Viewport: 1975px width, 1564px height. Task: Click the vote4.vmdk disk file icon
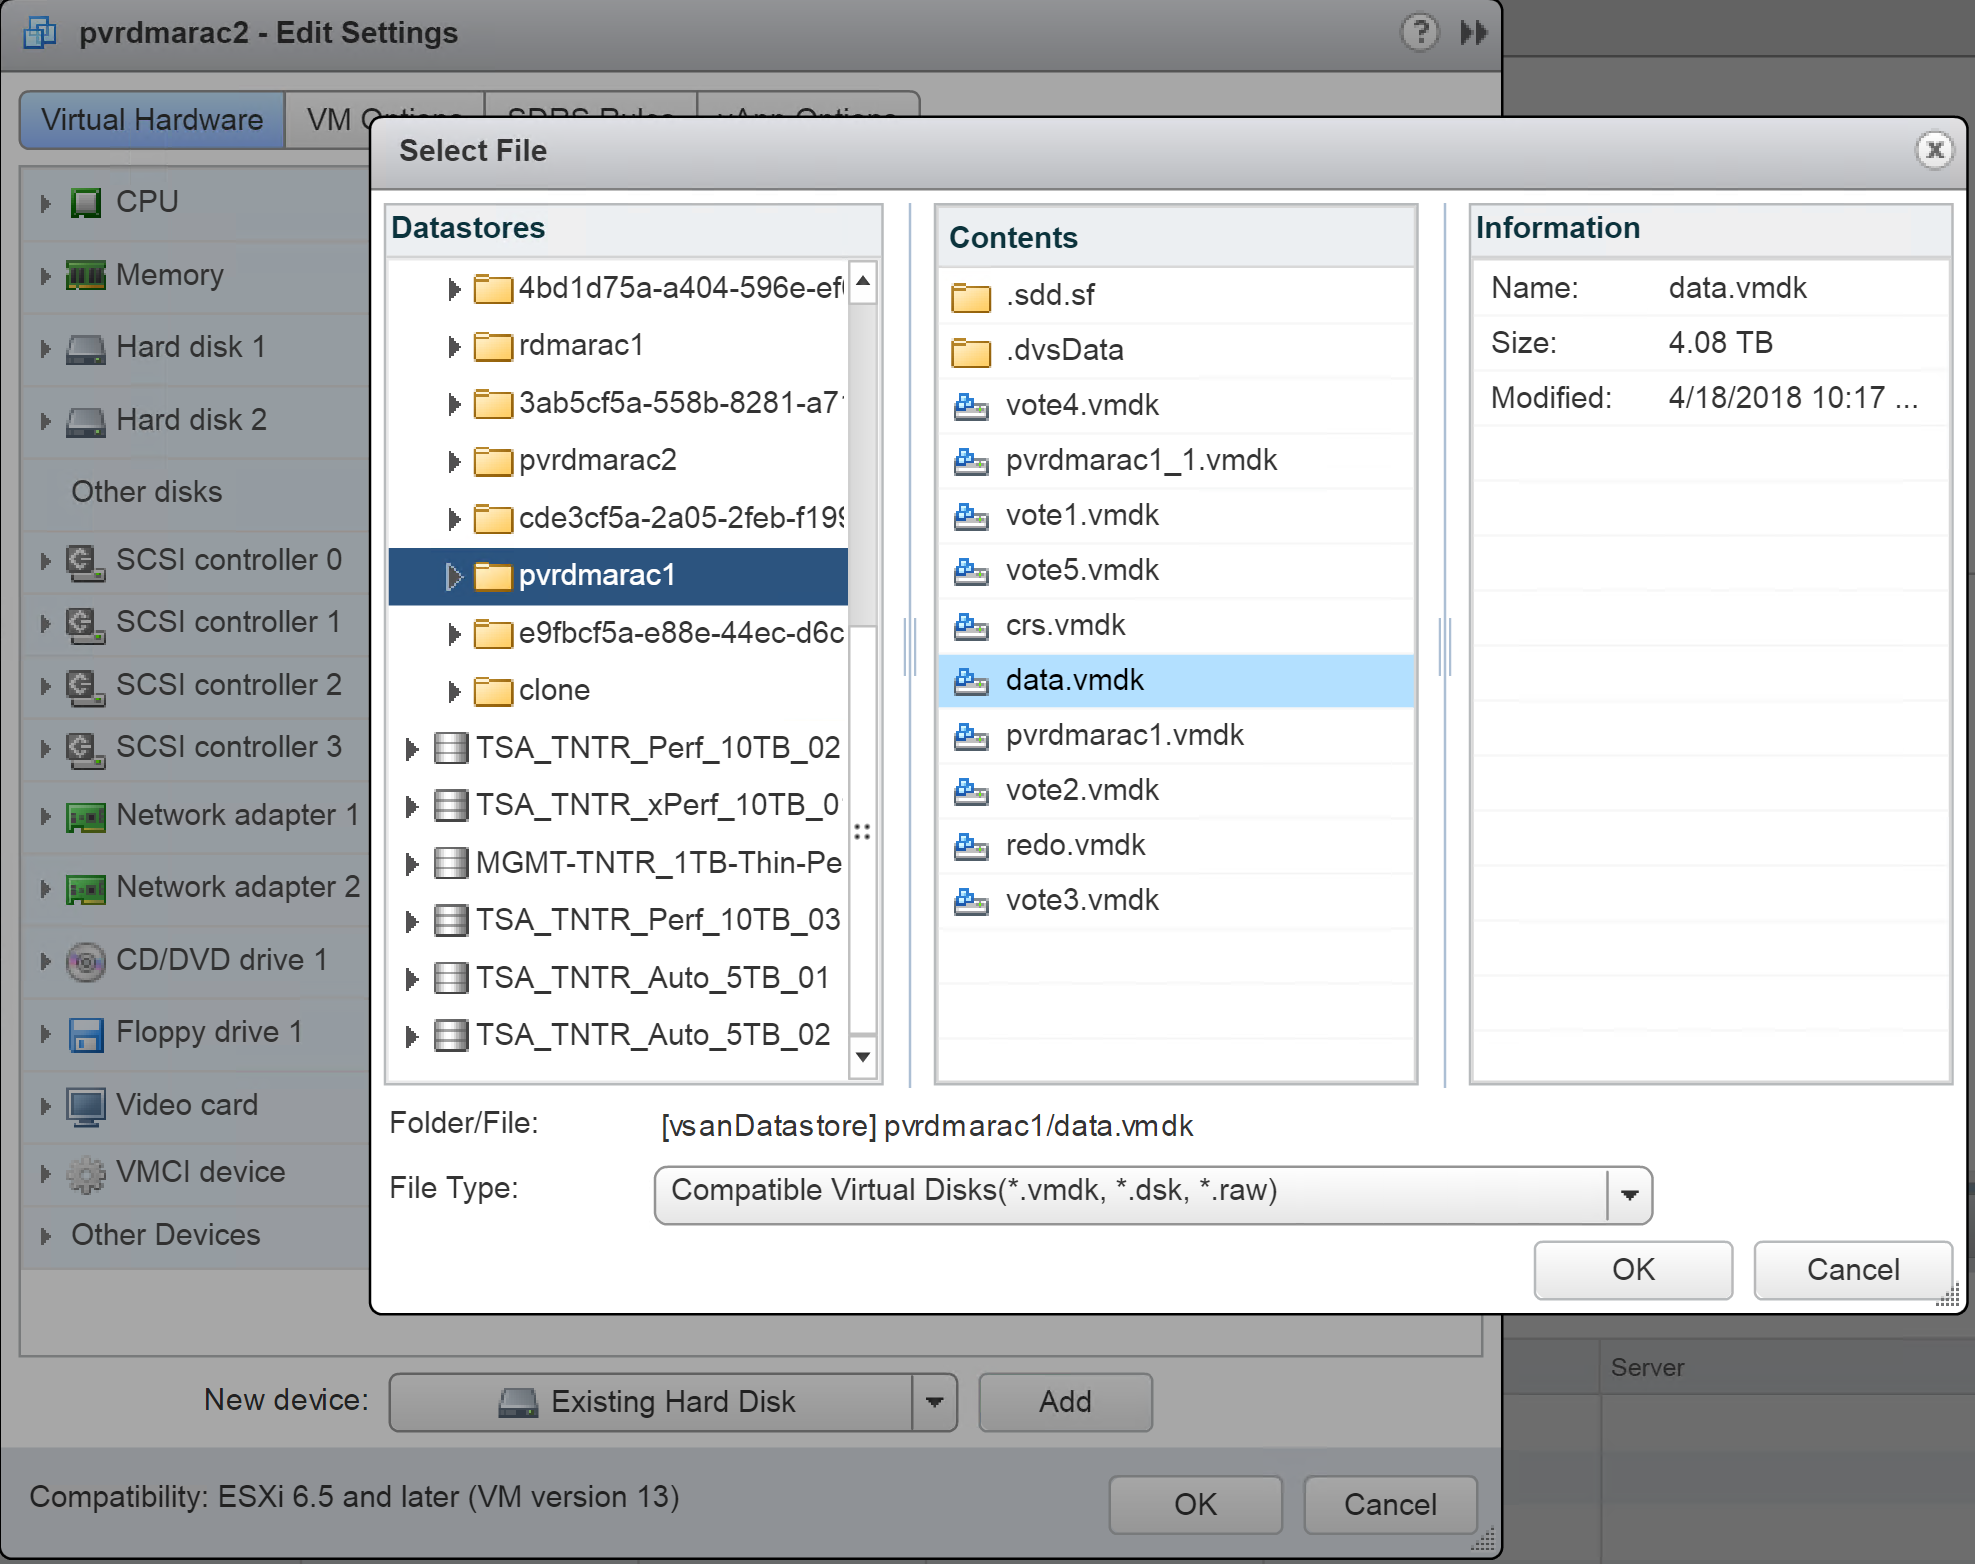point(970,406)
